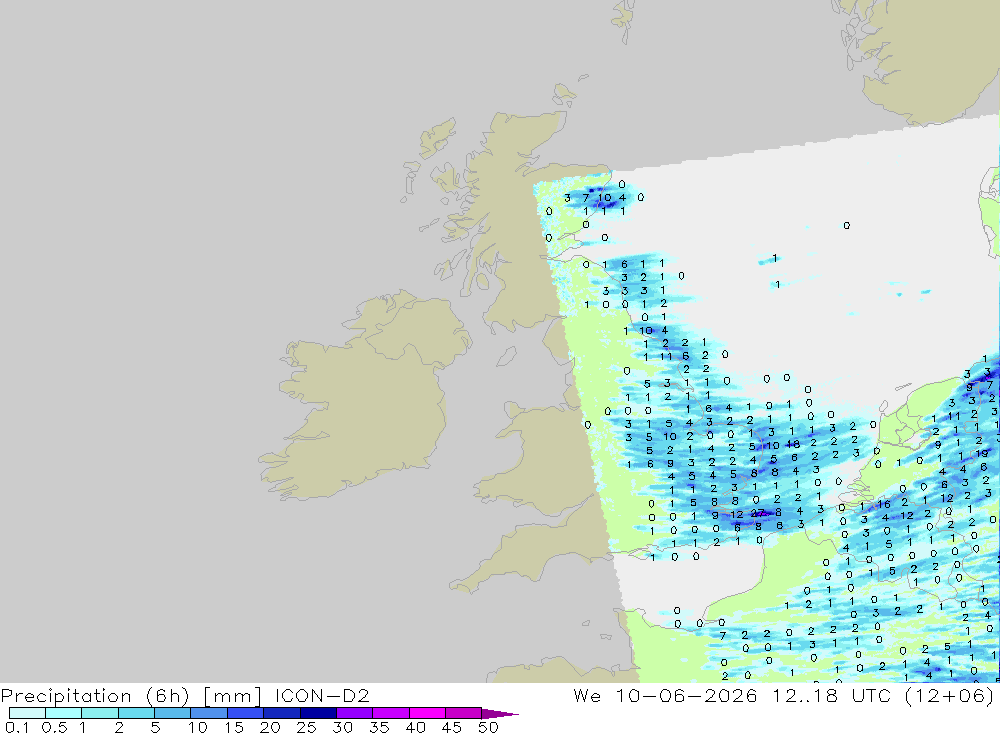
Task: Select the purple legend swatch between 30 and 35
Action: click(x=354, y=713)
